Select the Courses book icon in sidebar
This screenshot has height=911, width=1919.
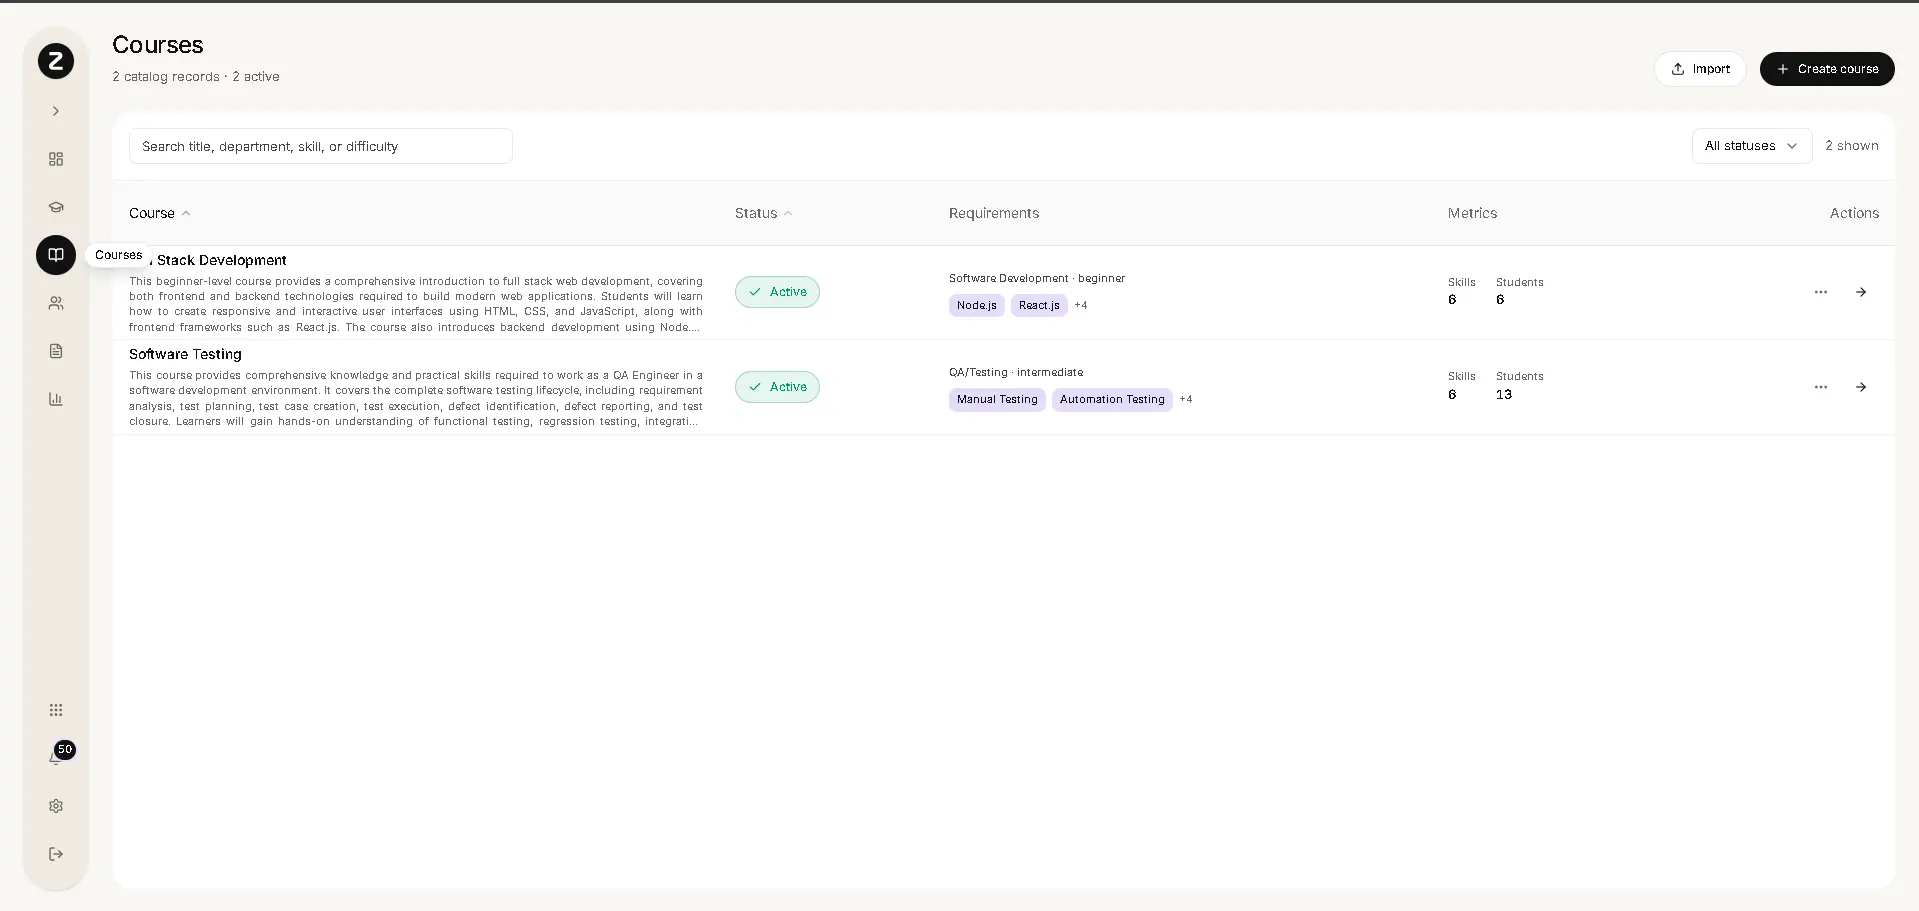tap(56, 255)
